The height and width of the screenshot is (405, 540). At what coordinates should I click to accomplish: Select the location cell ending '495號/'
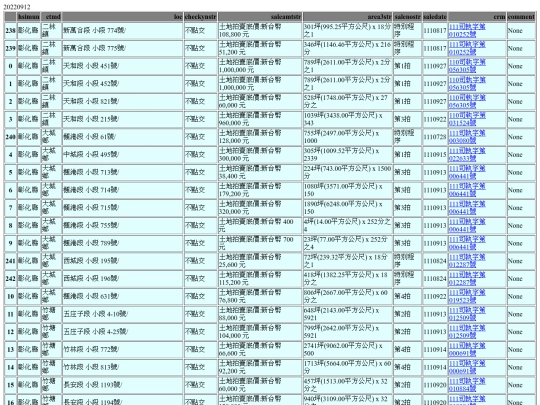[122, 155]
